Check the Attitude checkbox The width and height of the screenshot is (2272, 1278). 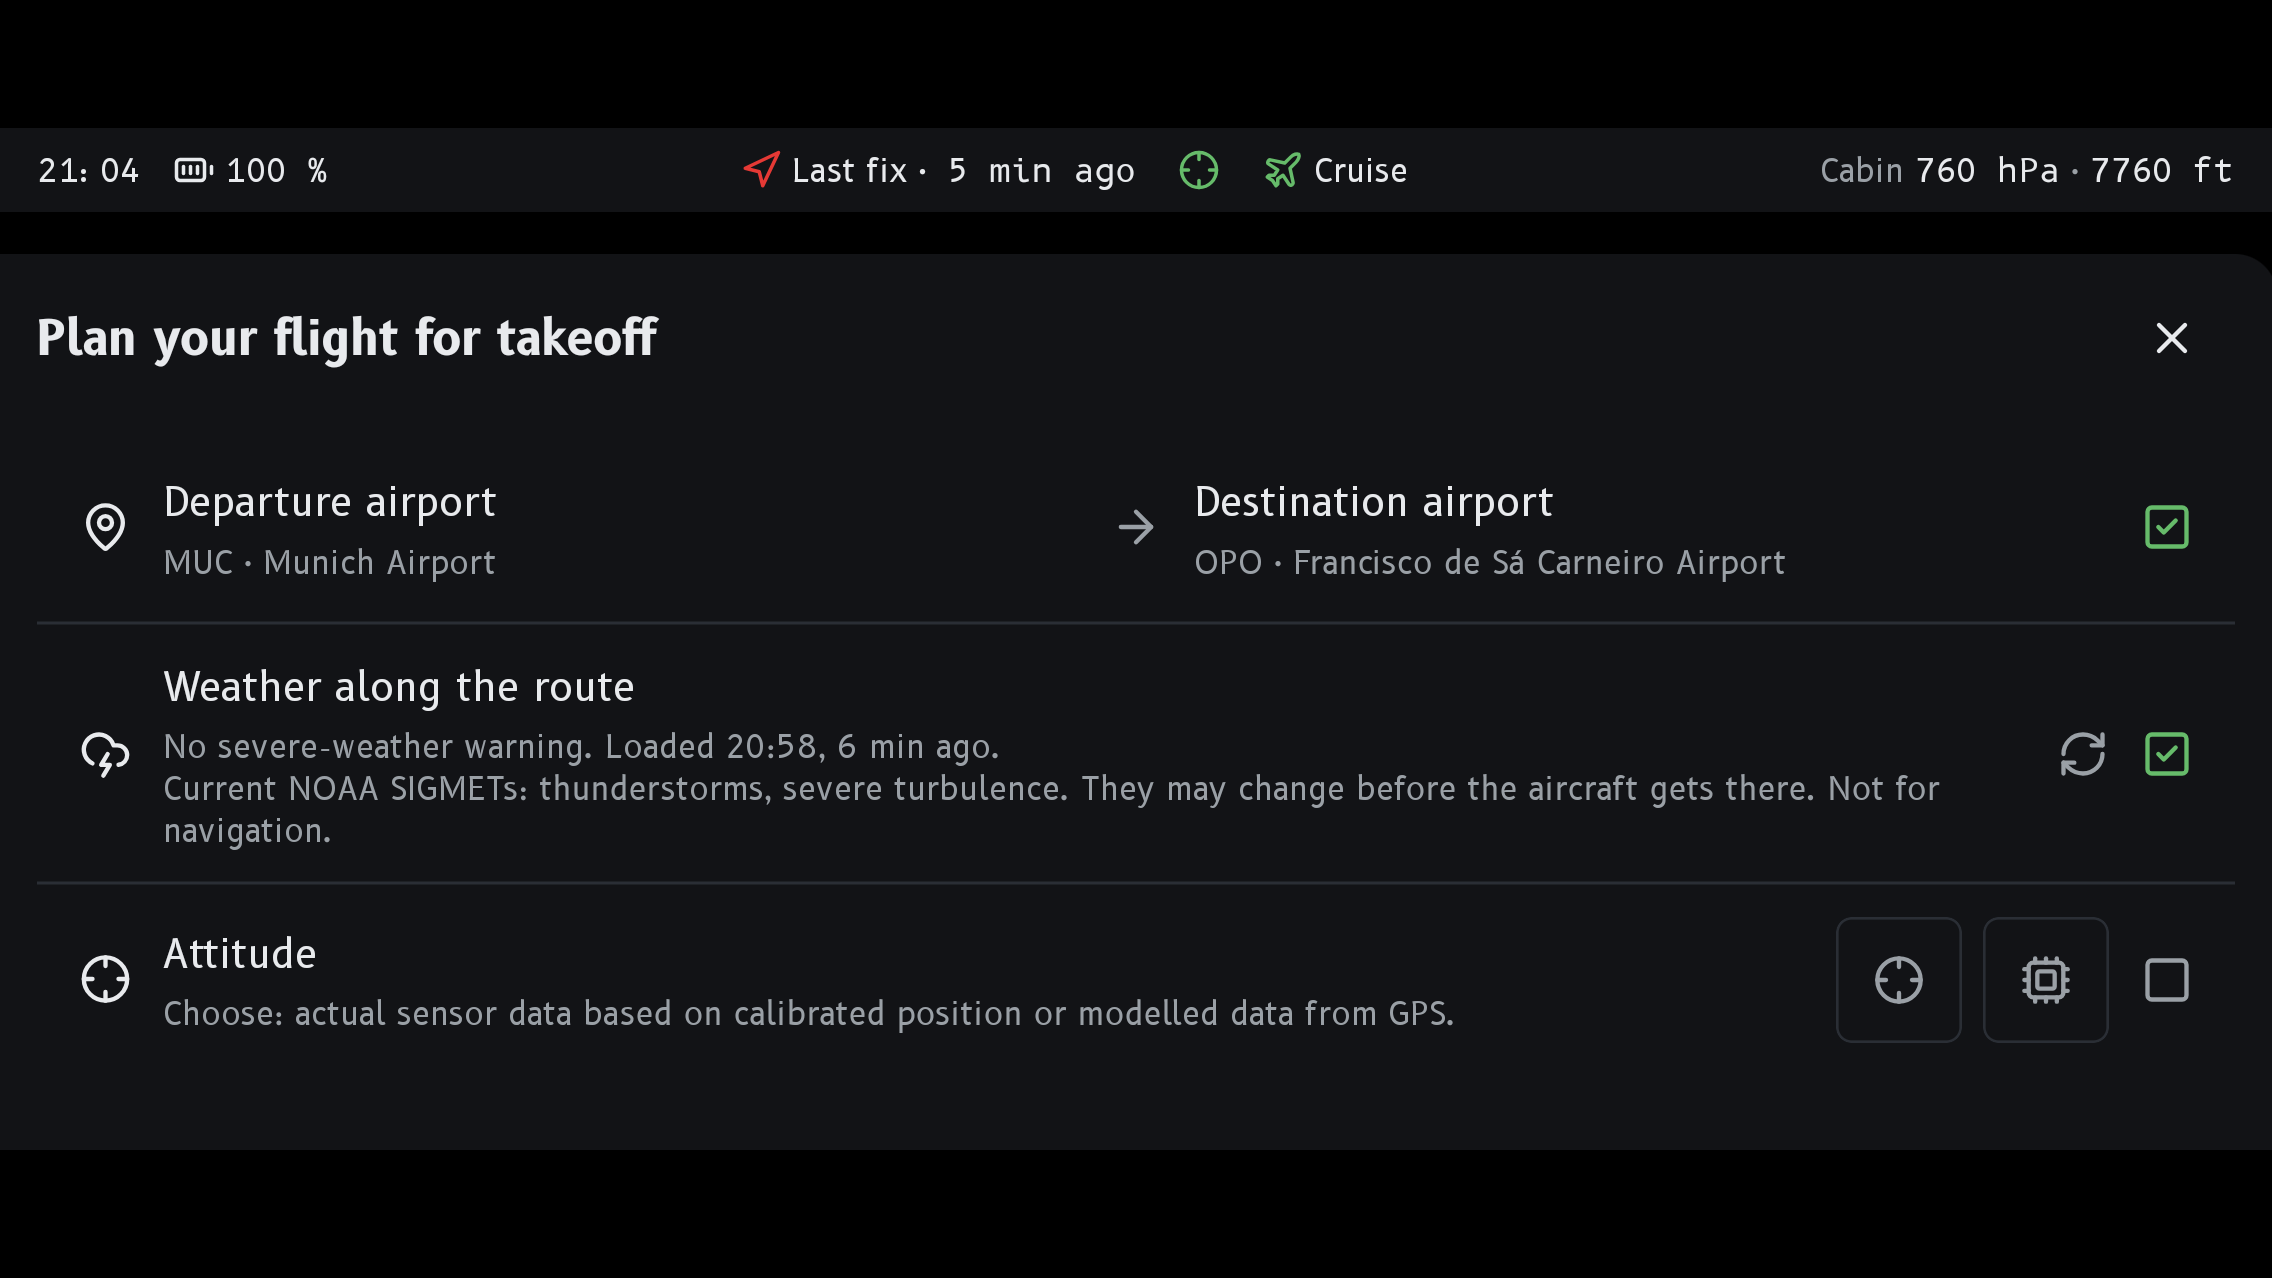[x=2166, y=980]
